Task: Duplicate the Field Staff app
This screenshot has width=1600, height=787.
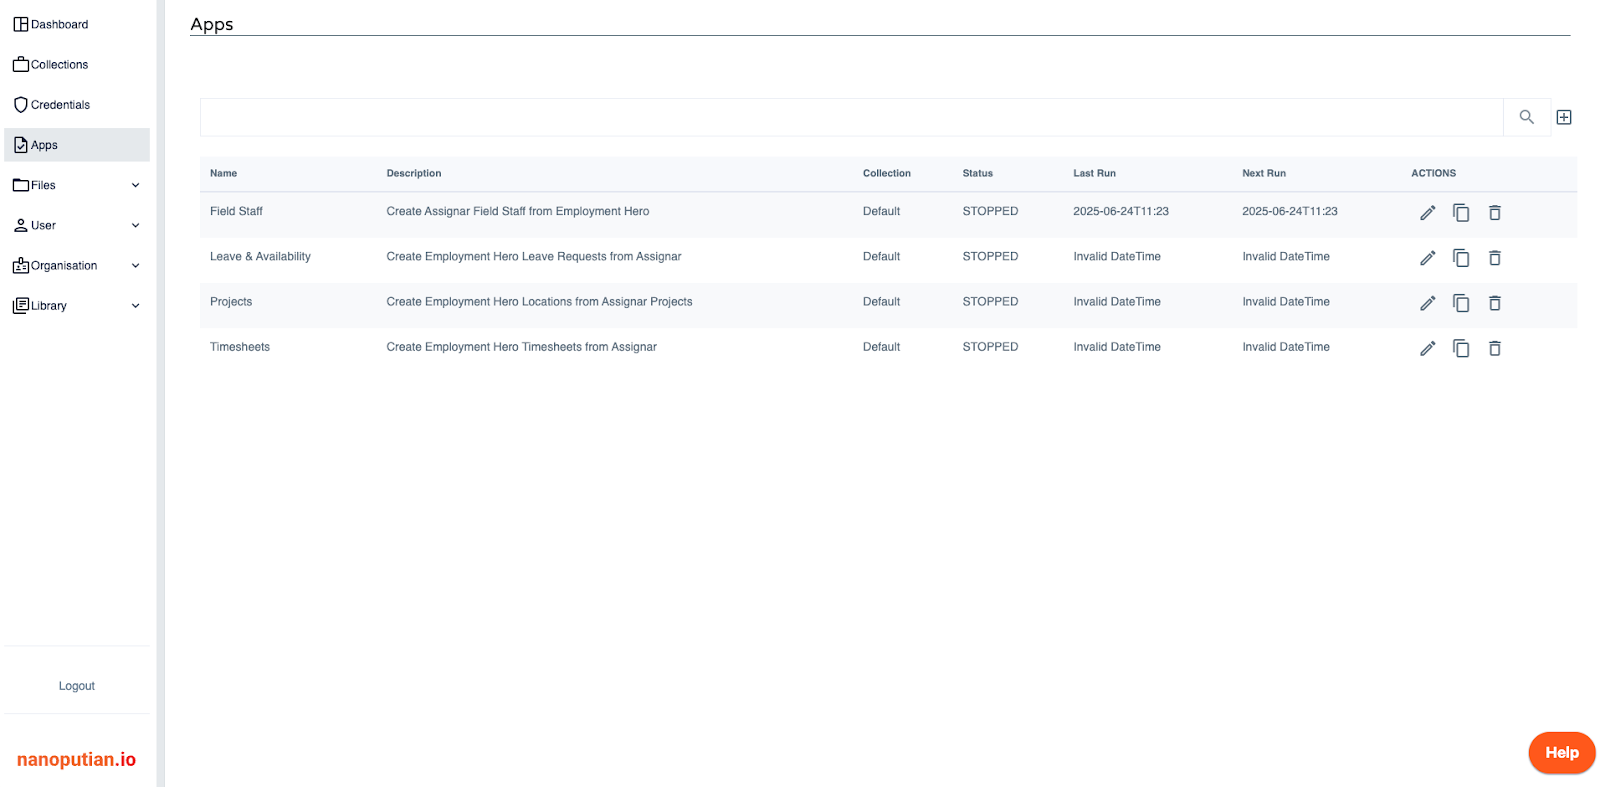Action: 1461,212
